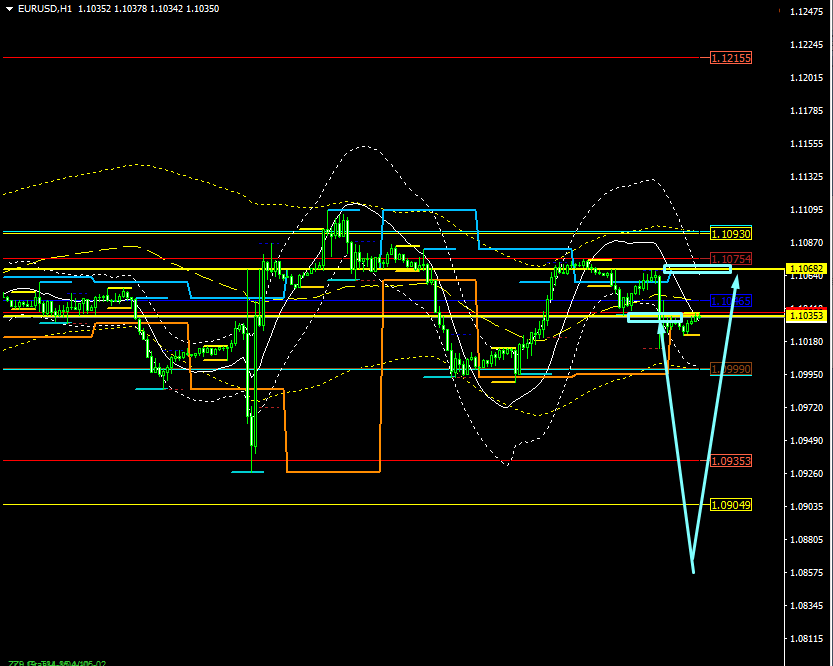Click 1.08805 on the price scale

(806, 540)
